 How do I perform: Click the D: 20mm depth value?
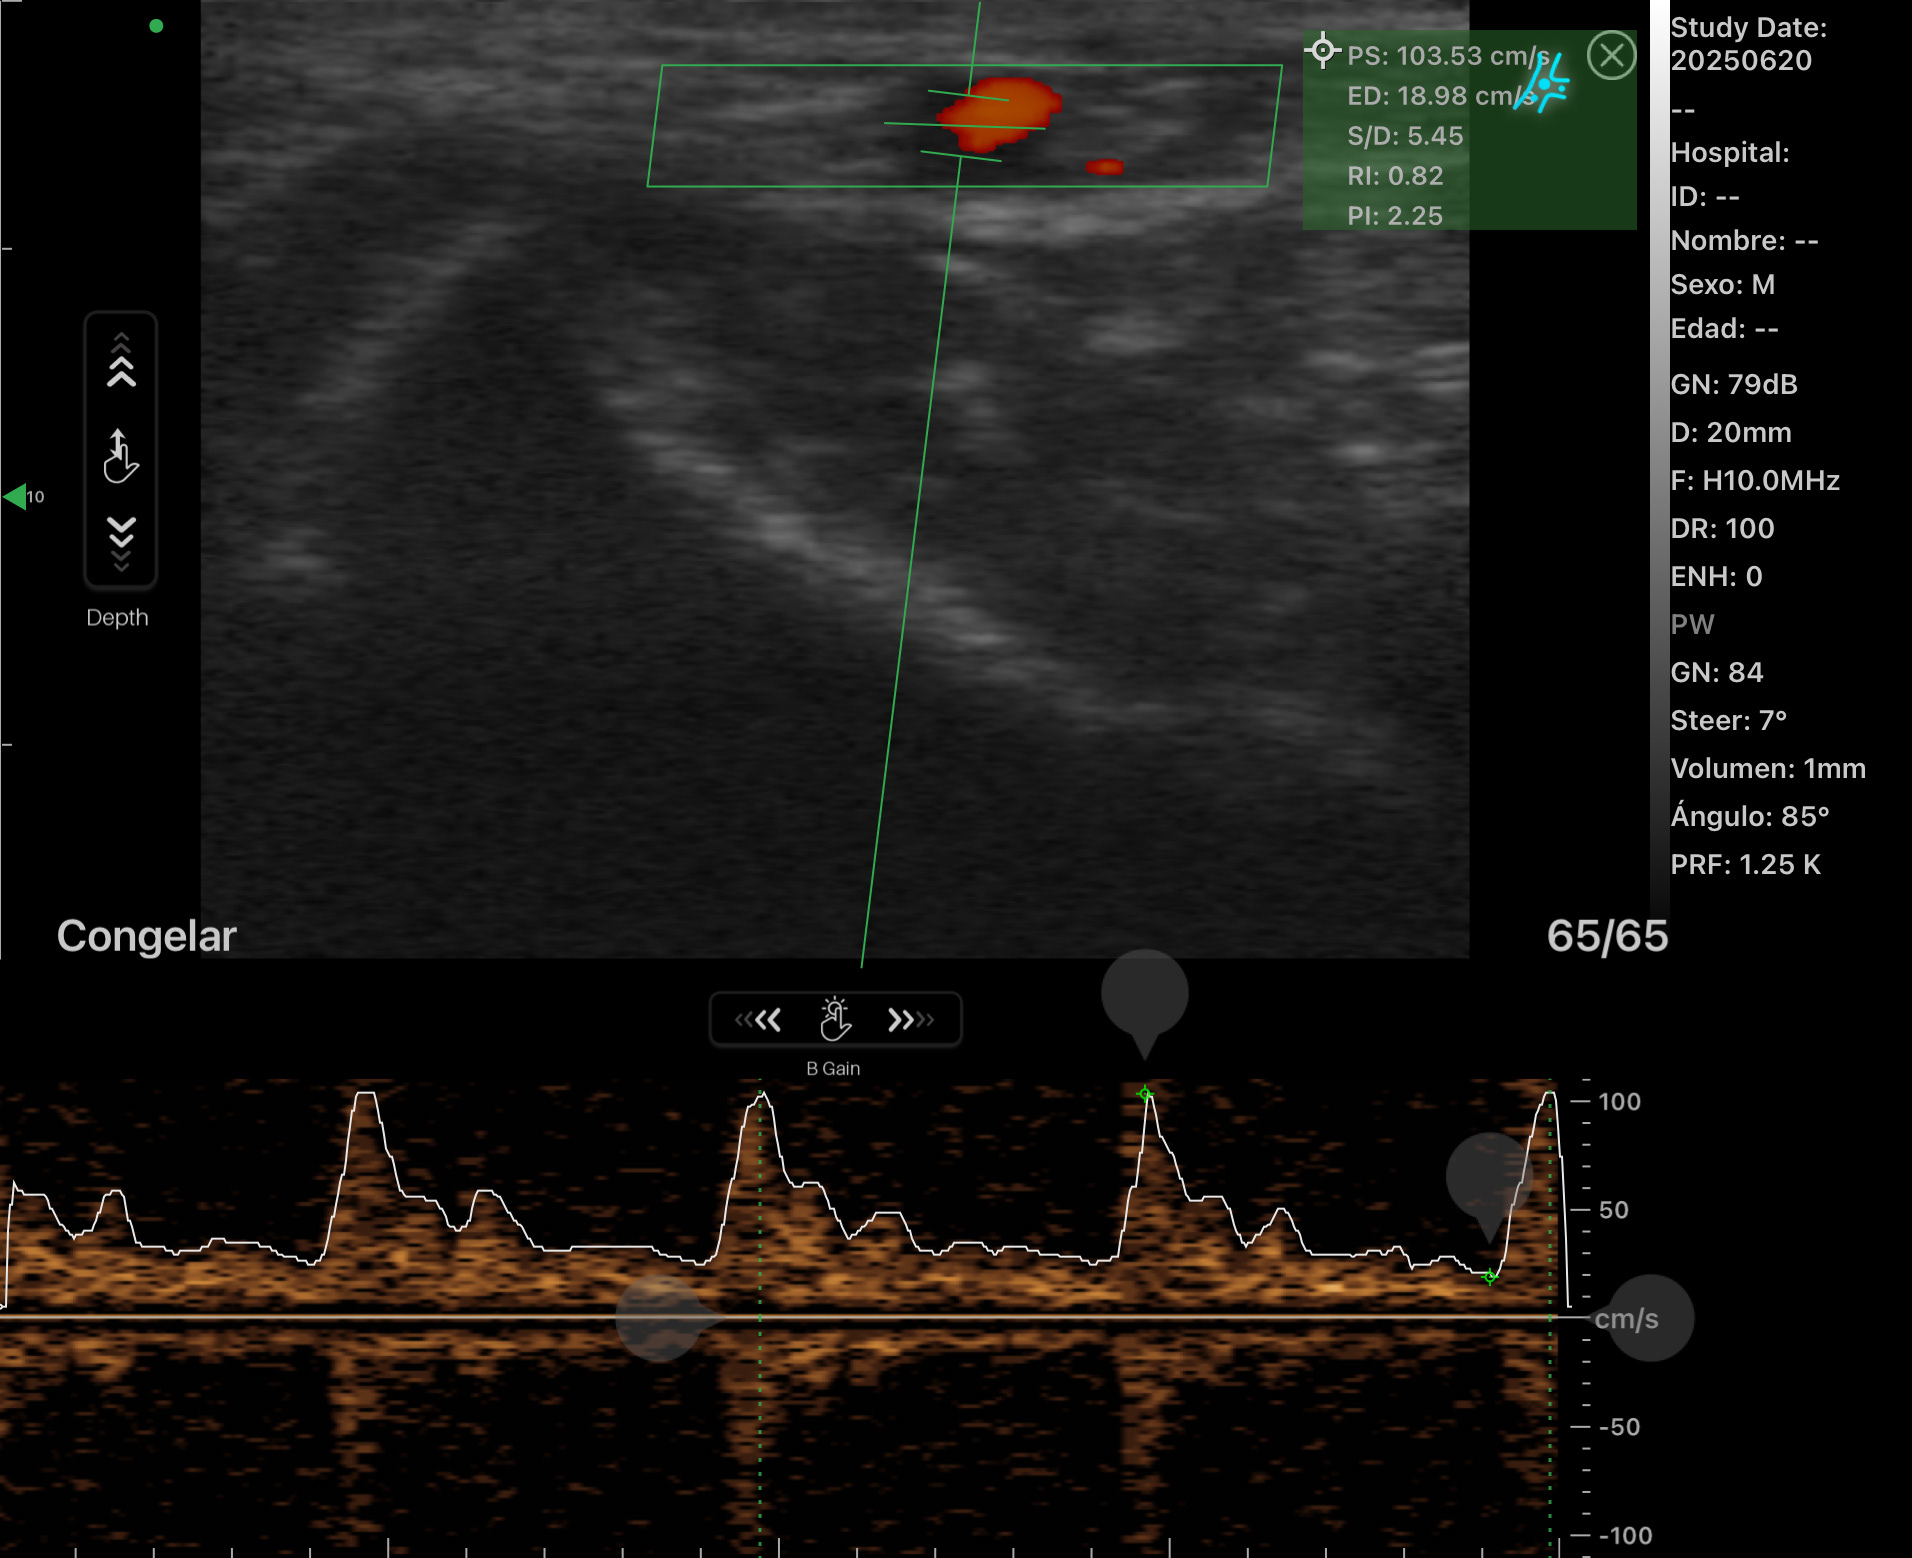coord(1731,433)
